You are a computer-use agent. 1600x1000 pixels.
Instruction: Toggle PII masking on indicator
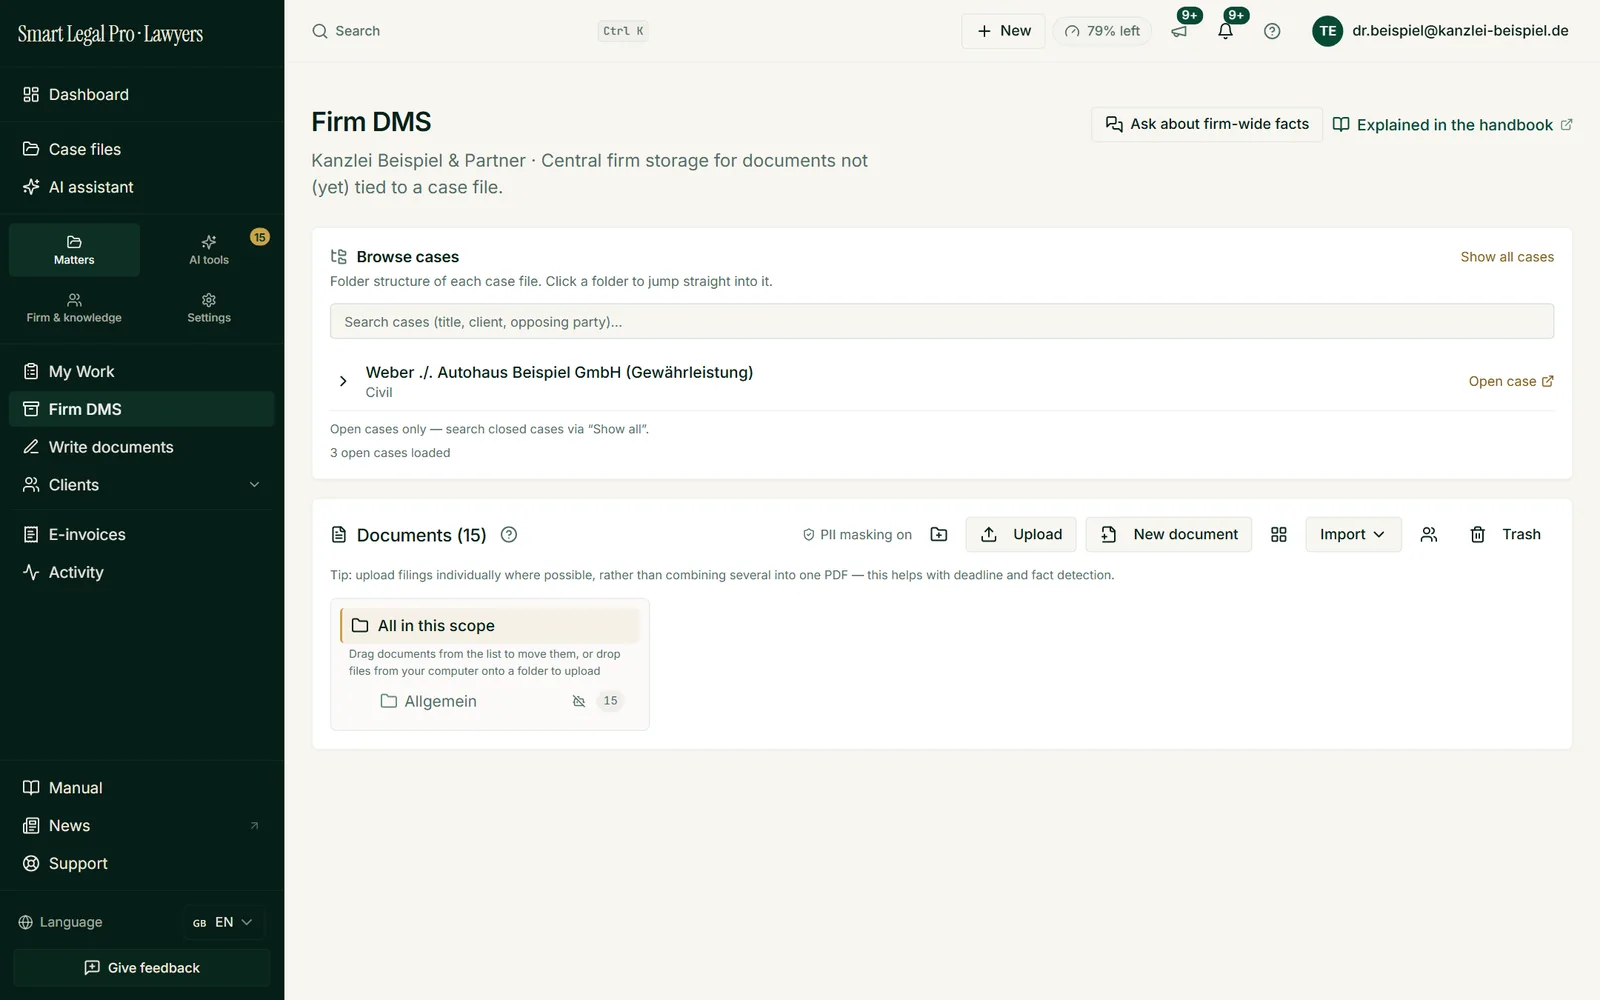(x=857, y=535)
